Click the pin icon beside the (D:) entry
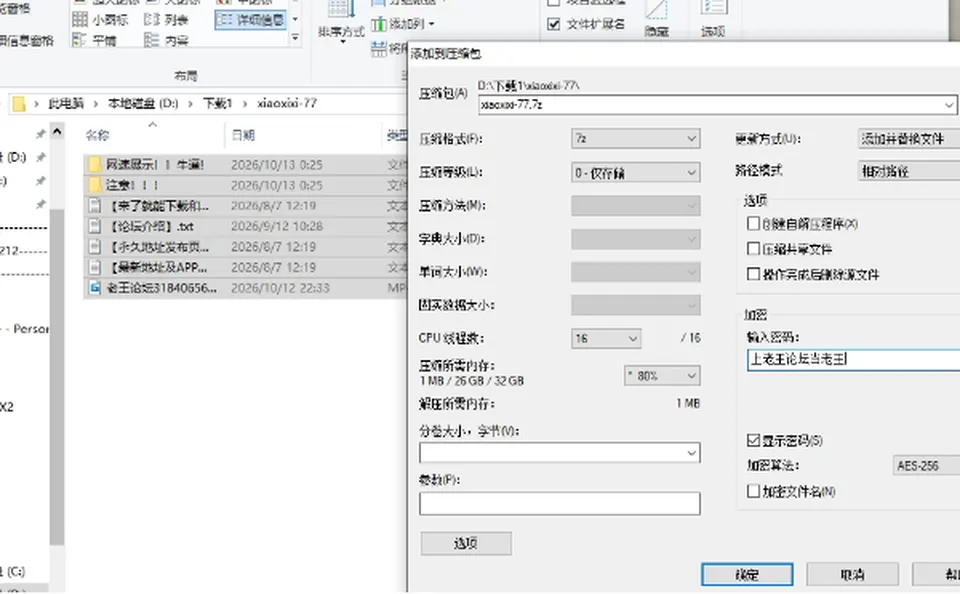The width and height of the screenshot is (960, 594). click(41, 157)
